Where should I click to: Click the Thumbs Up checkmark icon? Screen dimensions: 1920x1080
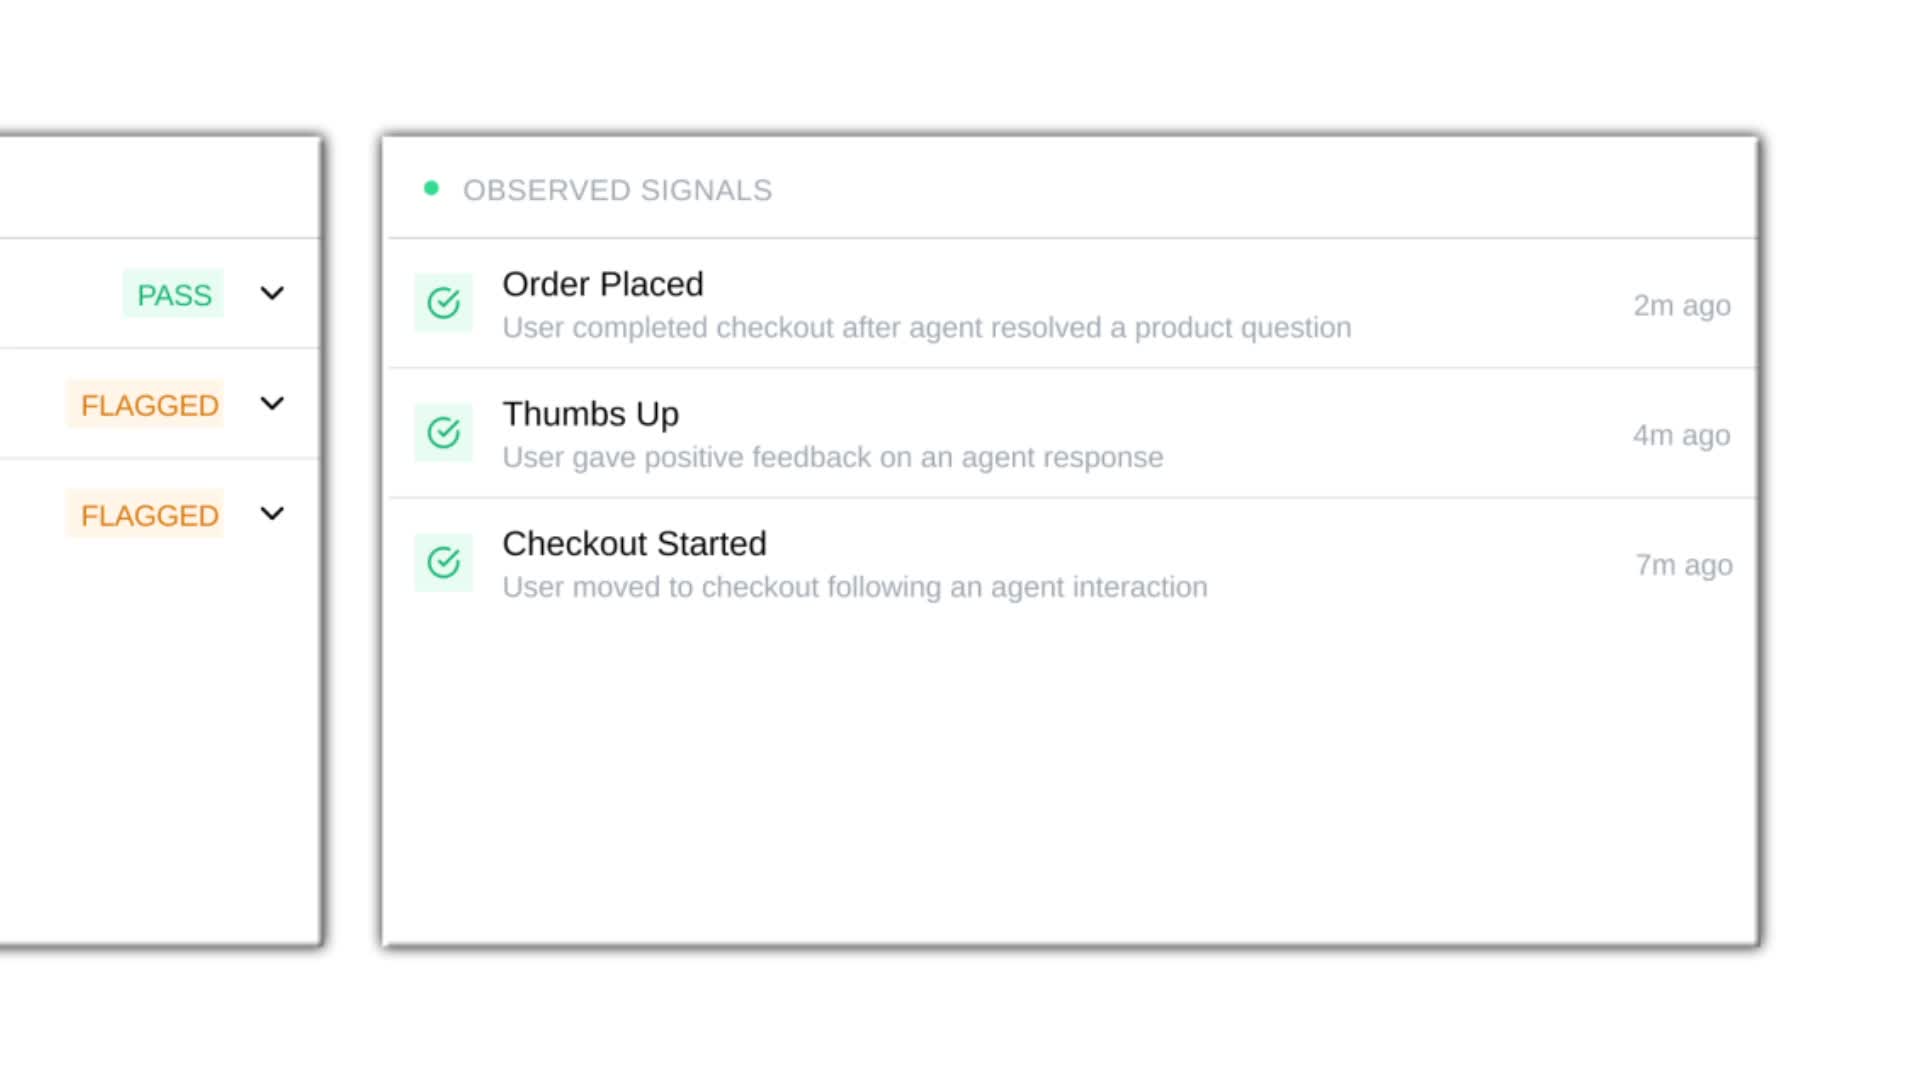[x=443, y=433]
